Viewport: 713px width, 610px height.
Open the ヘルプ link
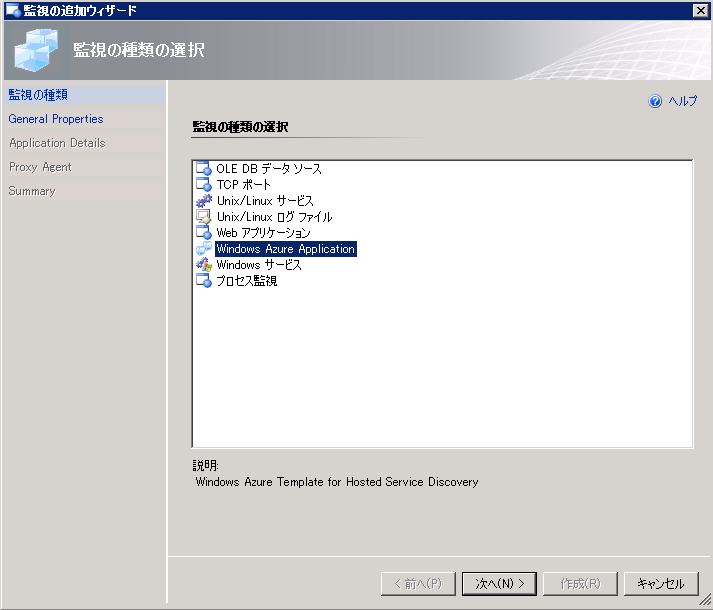point(682,101)
